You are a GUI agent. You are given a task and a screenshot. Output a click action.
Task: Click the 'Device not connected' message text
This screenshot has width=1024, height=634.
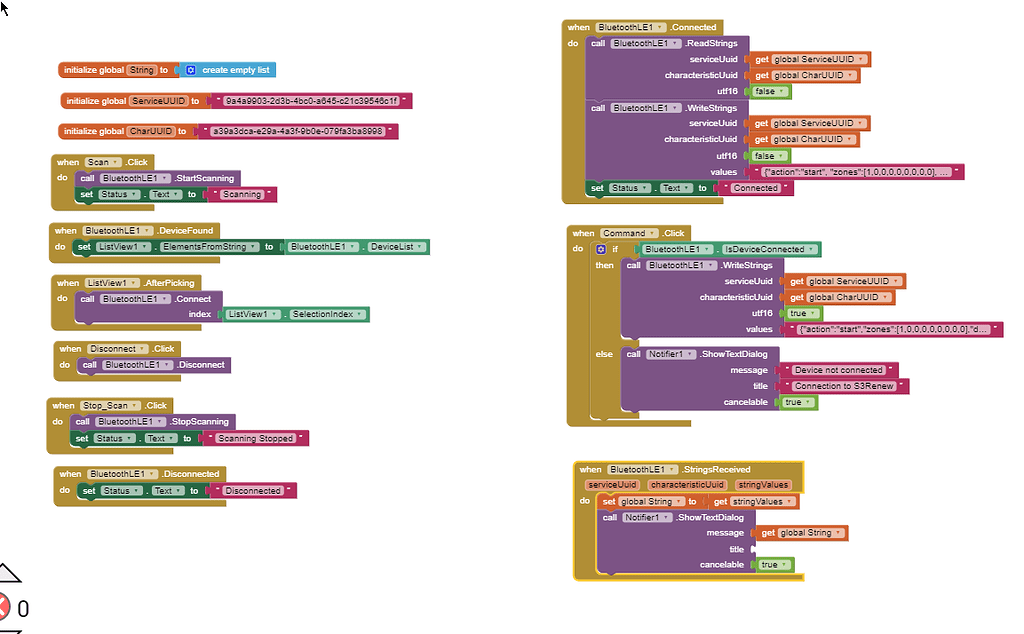839,370
